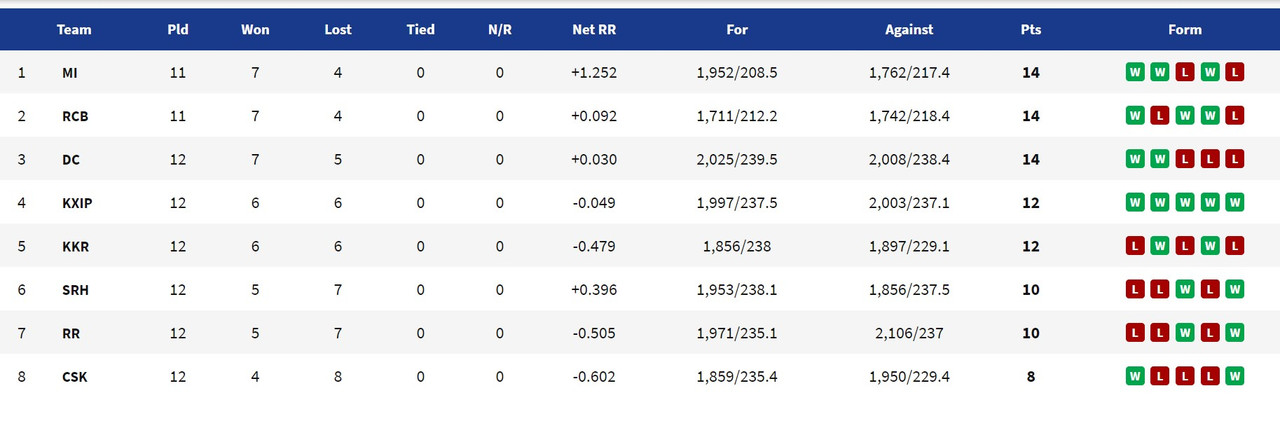
Task: Click the Form column header
Action: pos(1185,30)
